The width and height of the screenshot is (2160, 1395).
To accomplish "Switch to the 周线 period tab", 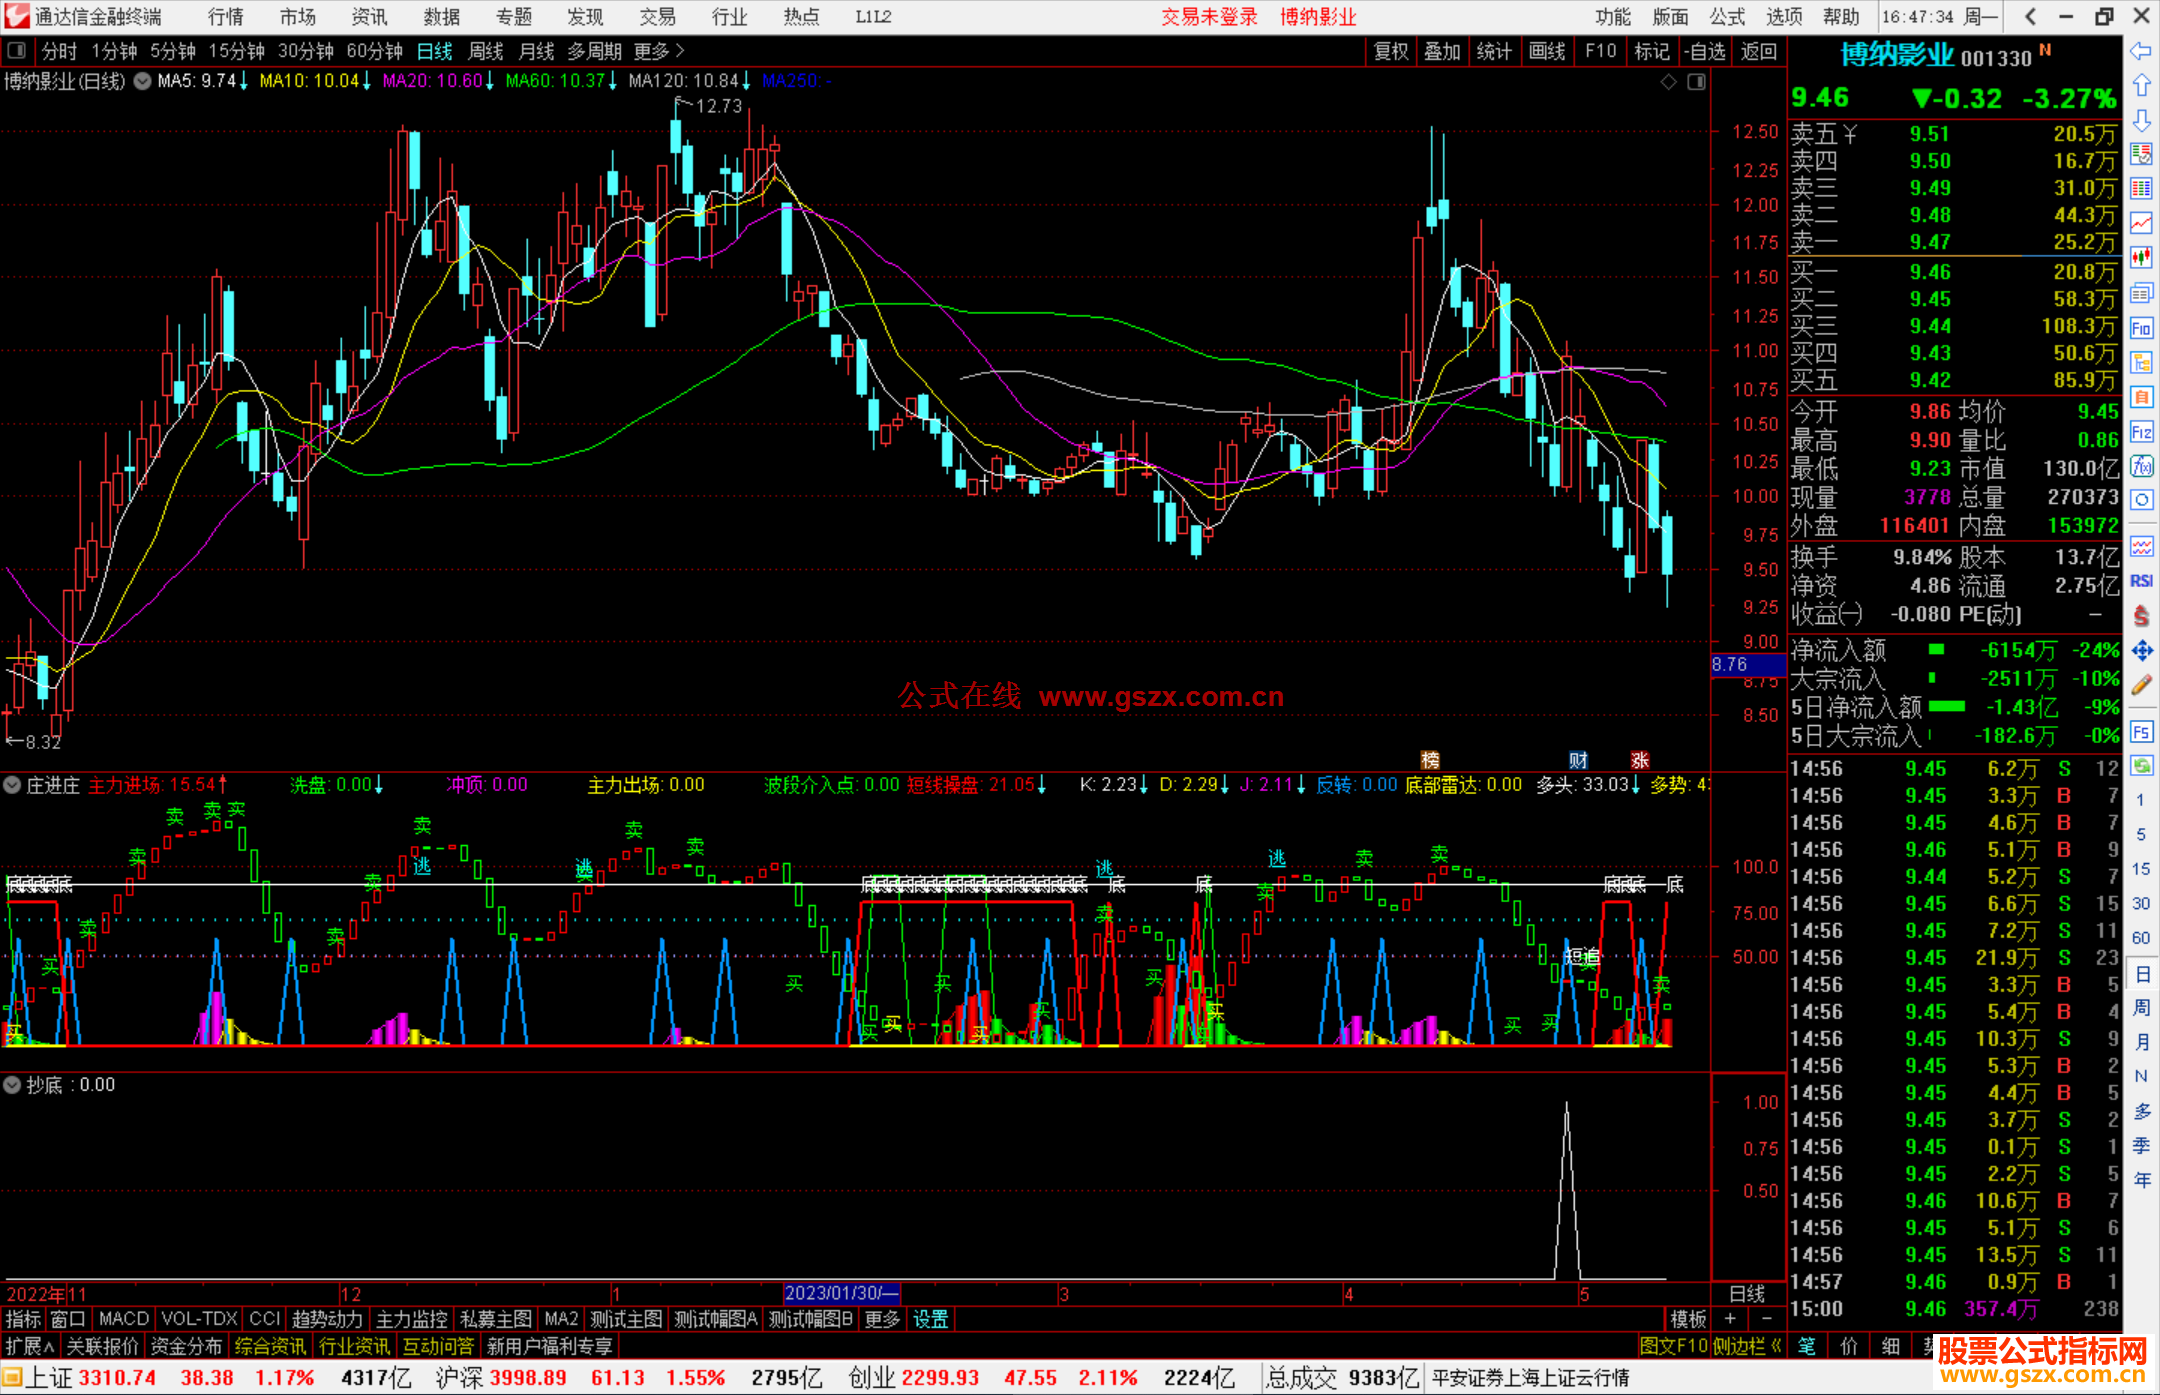I will pos(485,51).
